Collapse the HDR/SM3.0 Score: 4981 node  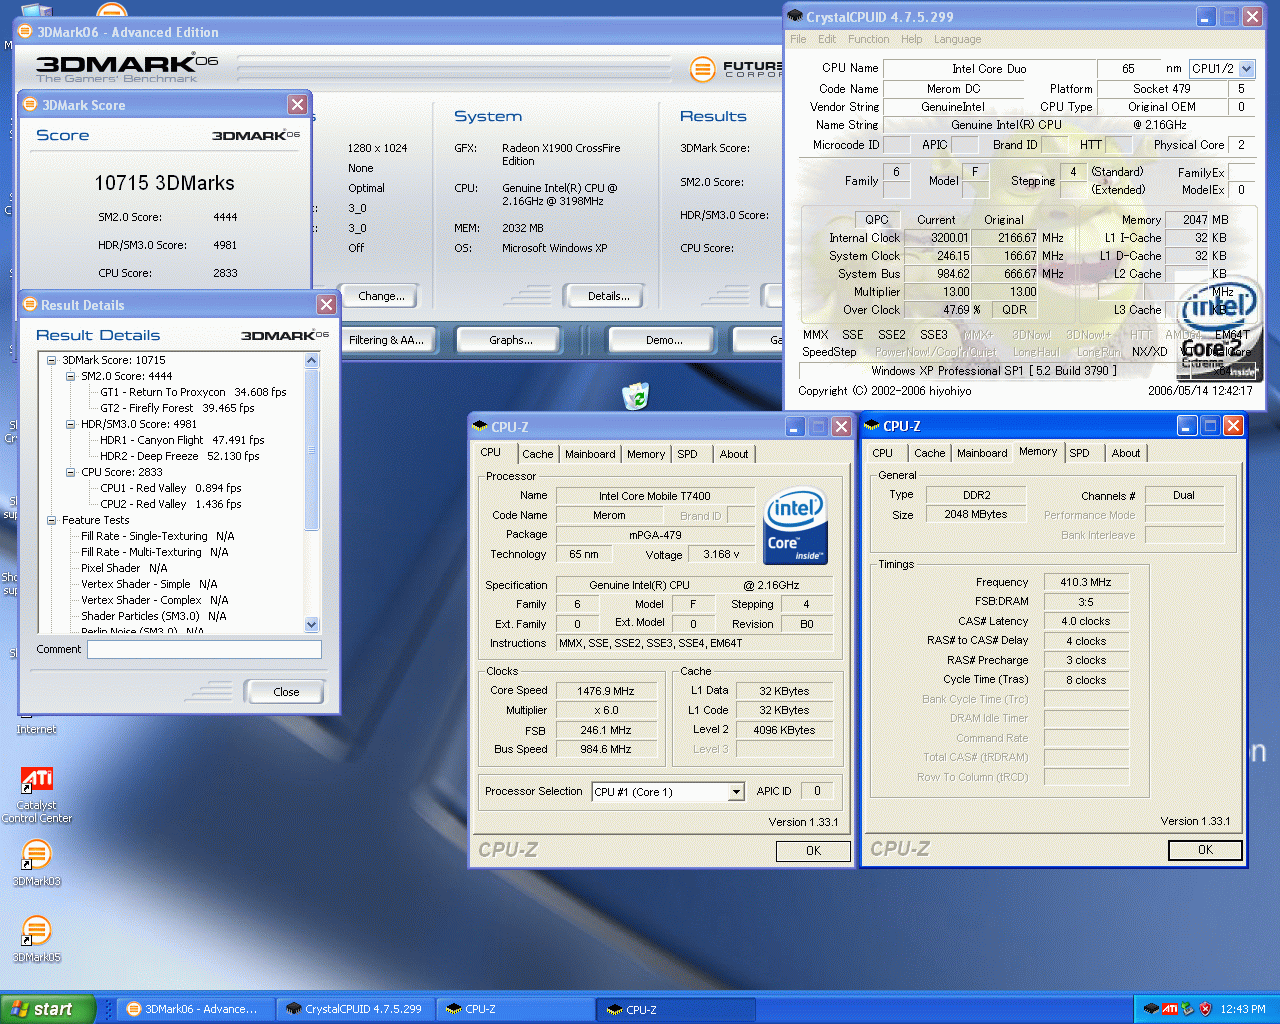click(71, 424)
